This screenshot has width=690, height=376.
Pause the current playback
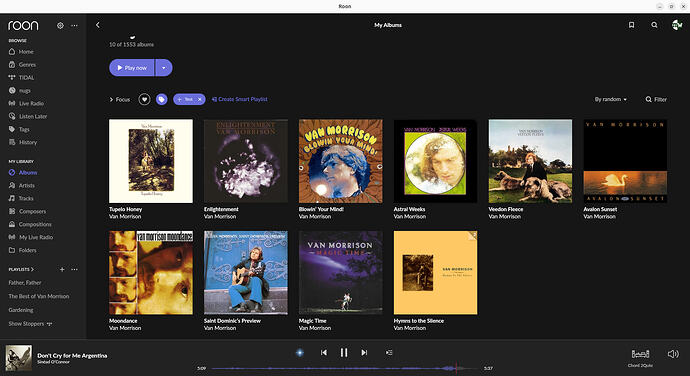pos(344,352)
